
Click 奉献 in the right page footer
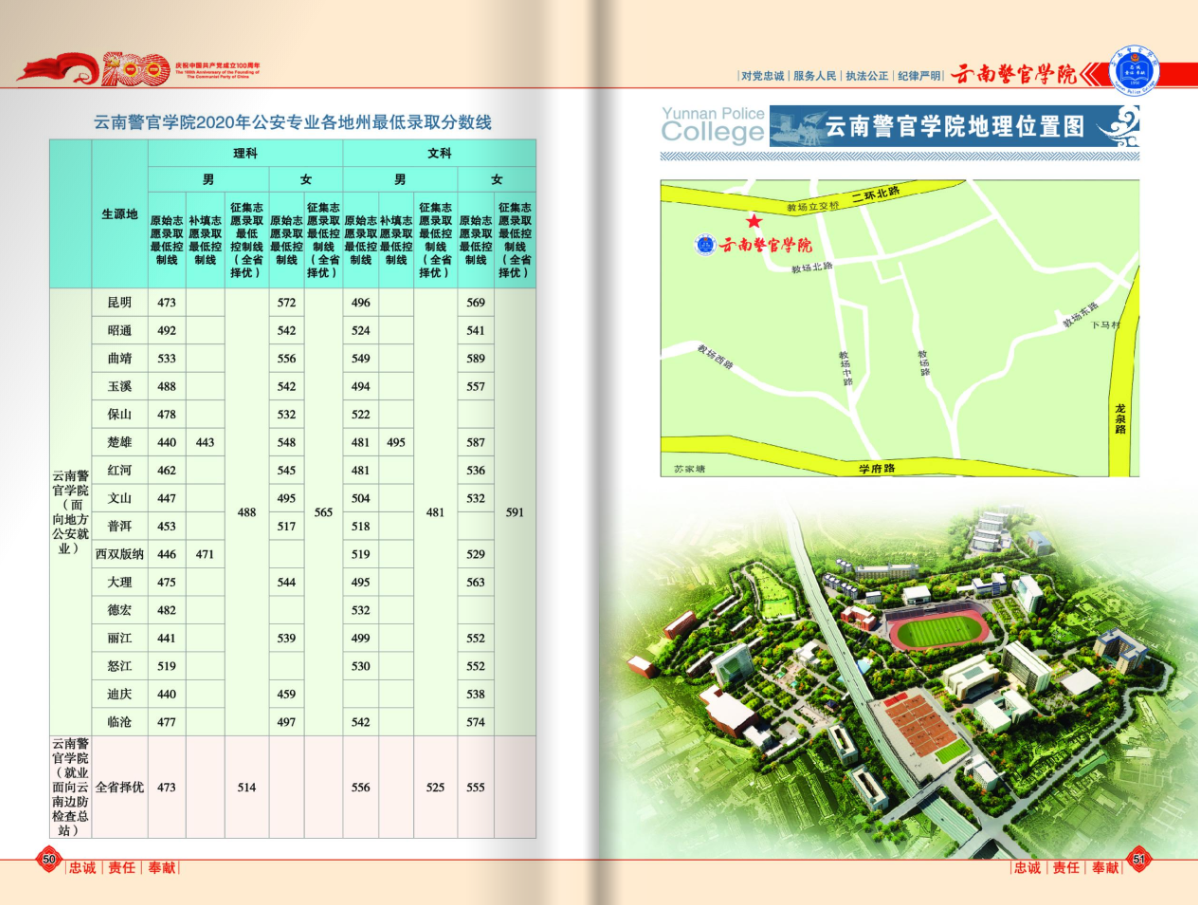[1106, 868]
